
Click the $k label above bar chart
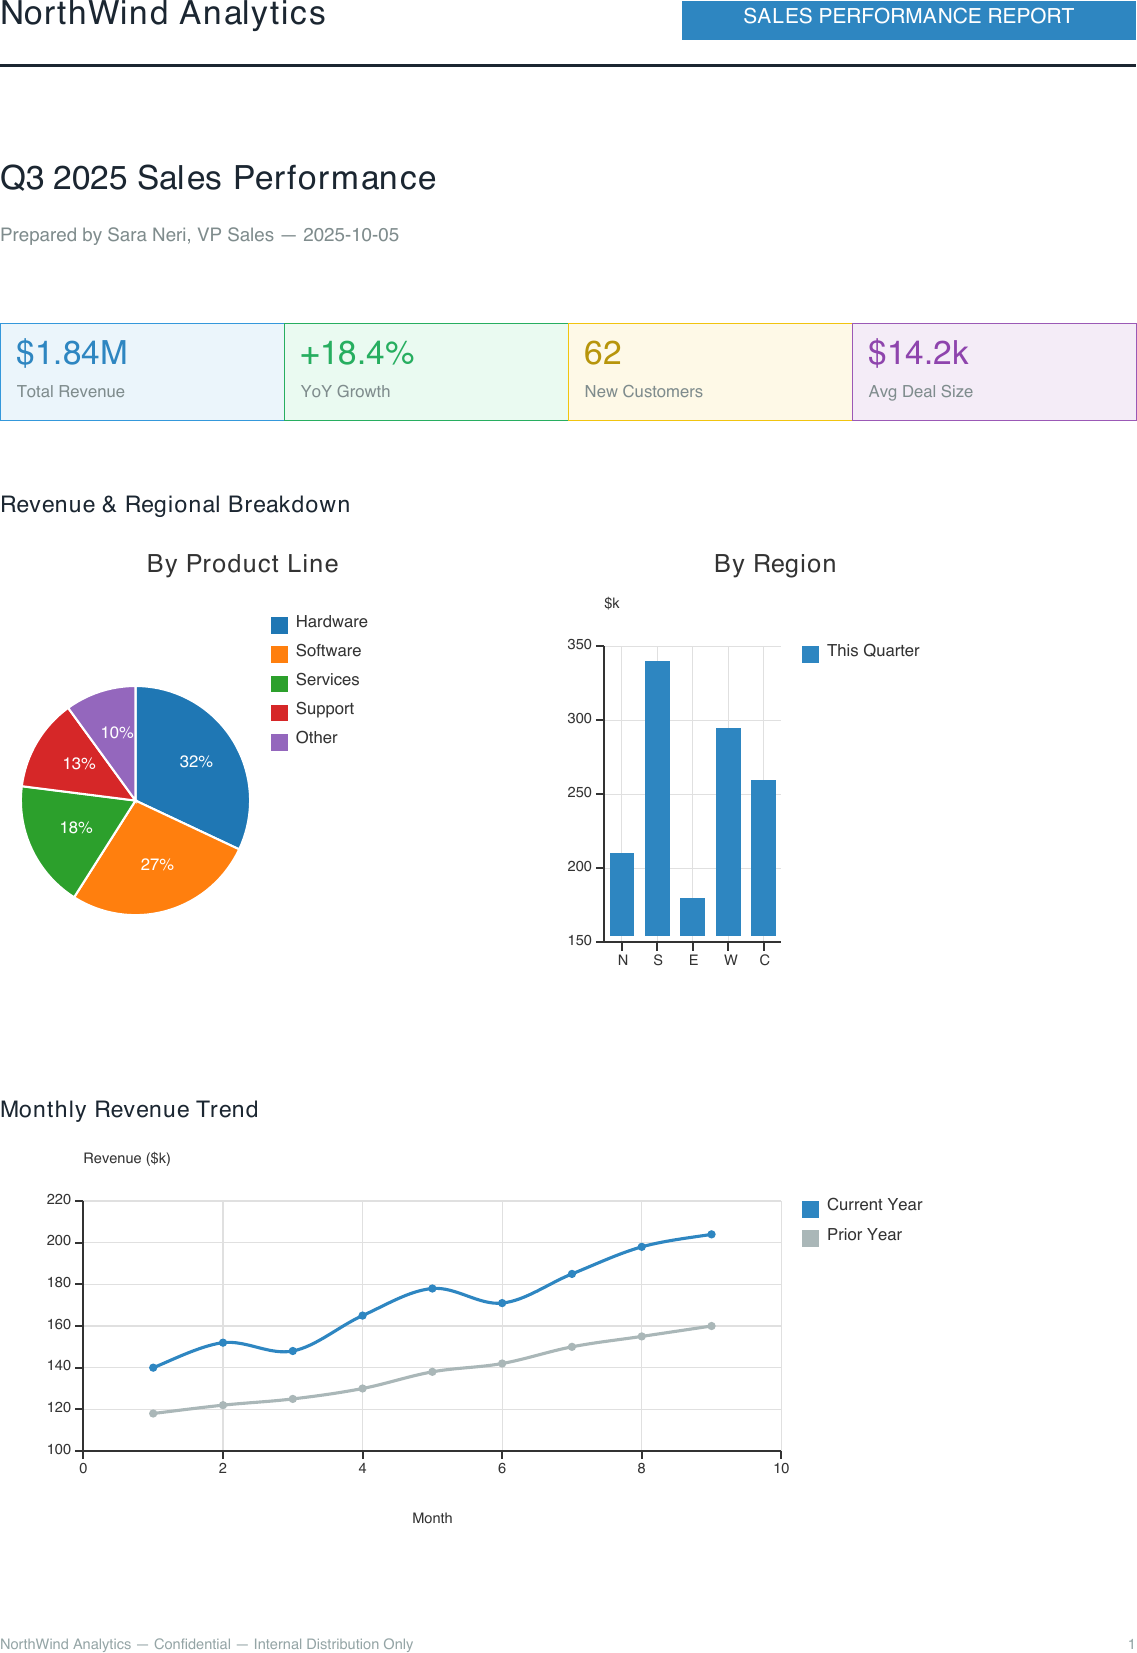coord(612,603)
